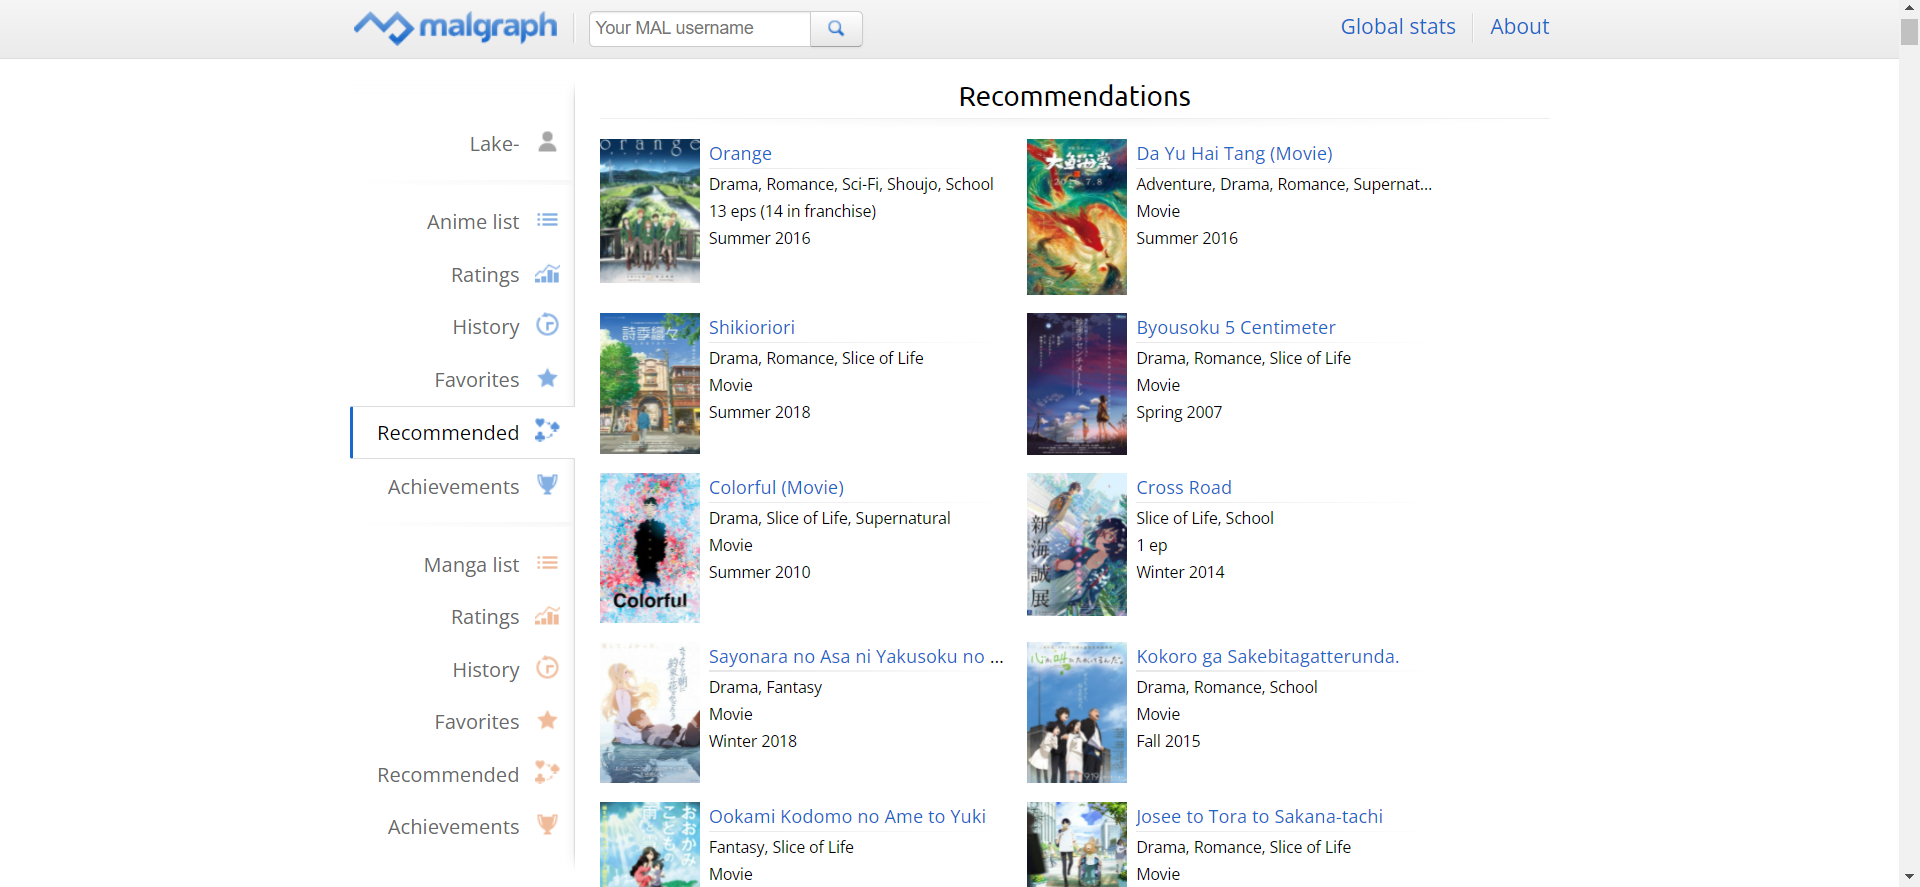Viewport: 1920px width, 887px height.
Task: Open the Shikioriori title link
Action: (x=752, y=328)
